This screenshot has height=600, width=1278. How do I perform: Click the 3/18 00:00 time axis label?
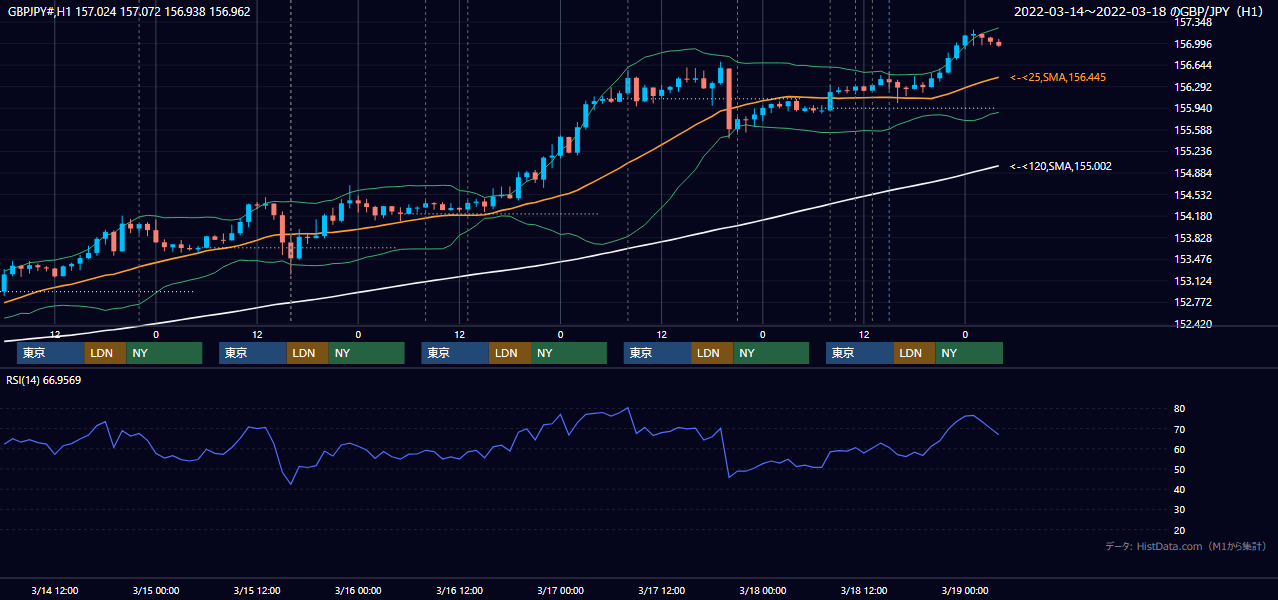coord(763,590)
